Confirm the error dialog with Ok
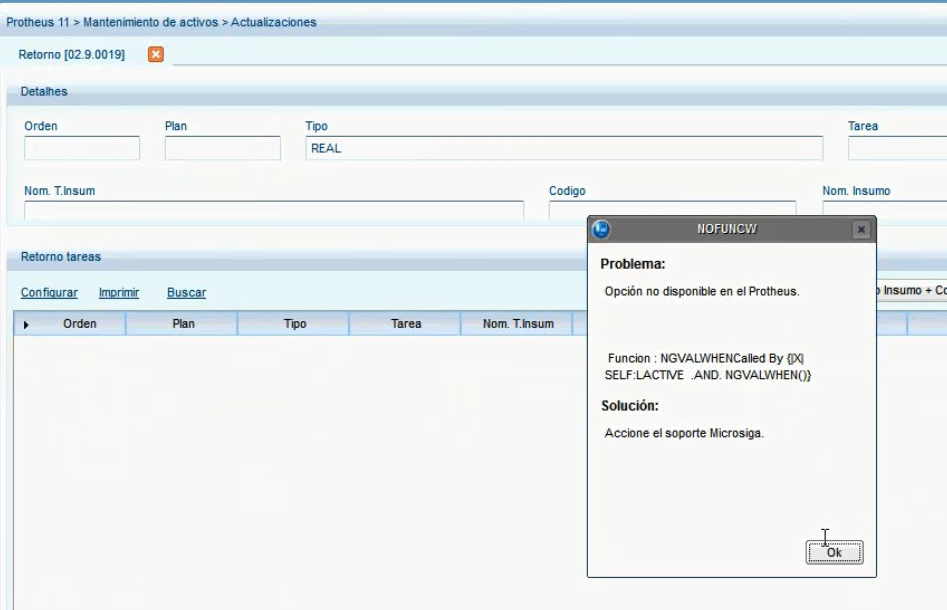 (834, 552)
